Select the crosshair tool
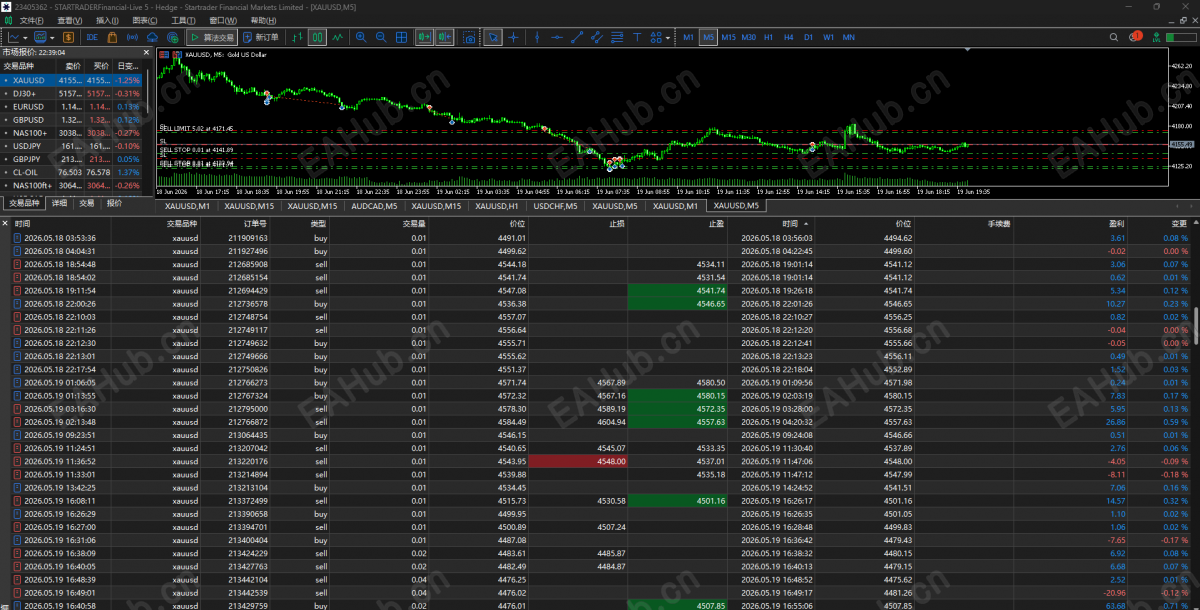 pos(513,37)
